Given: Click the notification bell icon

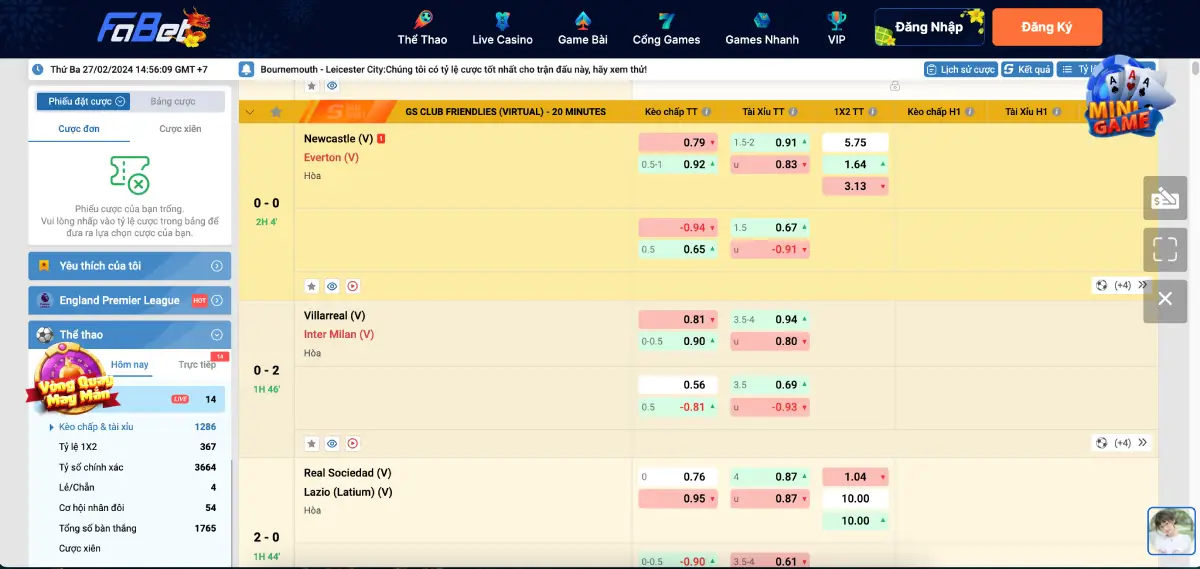Looking at the screenshot, I should pyautogui.click(x=246, y=70).
